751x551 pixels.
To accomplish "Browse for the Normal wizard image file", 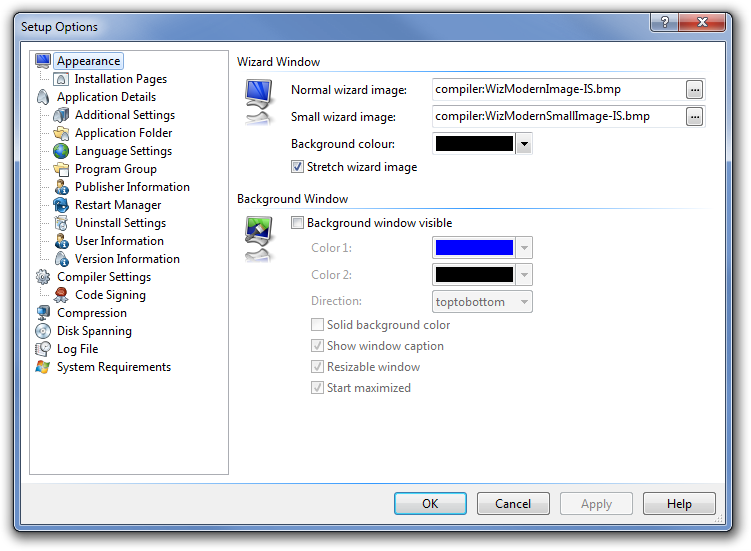I will (694, 90).
